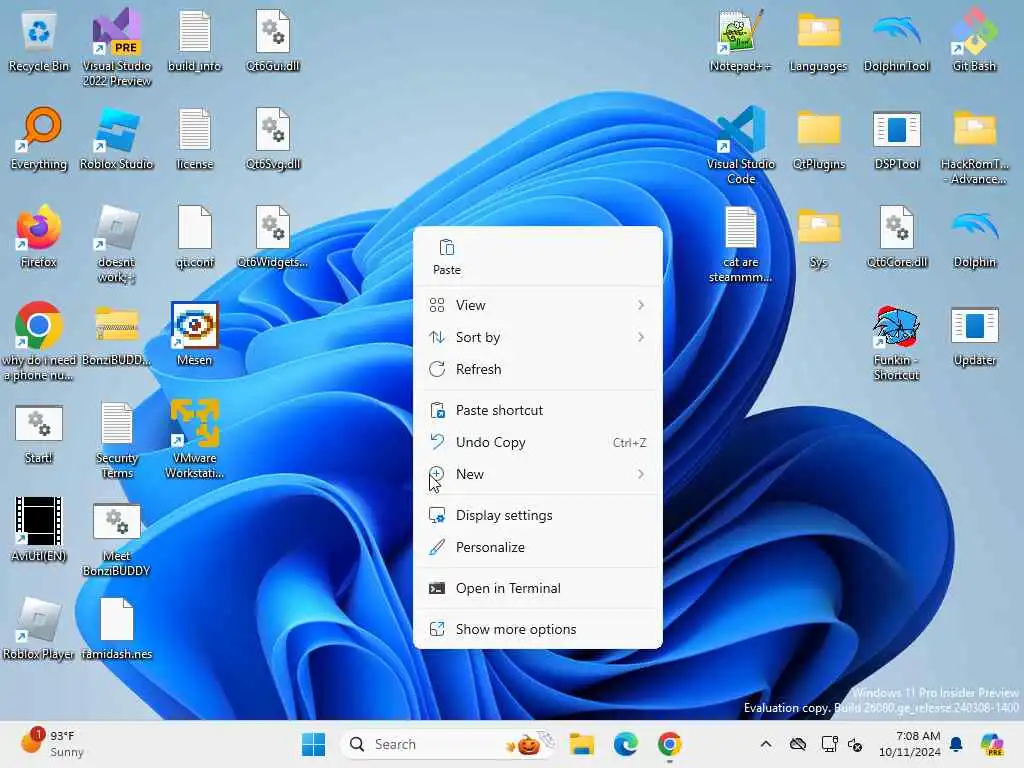Viewport: 1024px width, 768px height.
Task: Choose Refresh from the context menu
Action: 537,369
